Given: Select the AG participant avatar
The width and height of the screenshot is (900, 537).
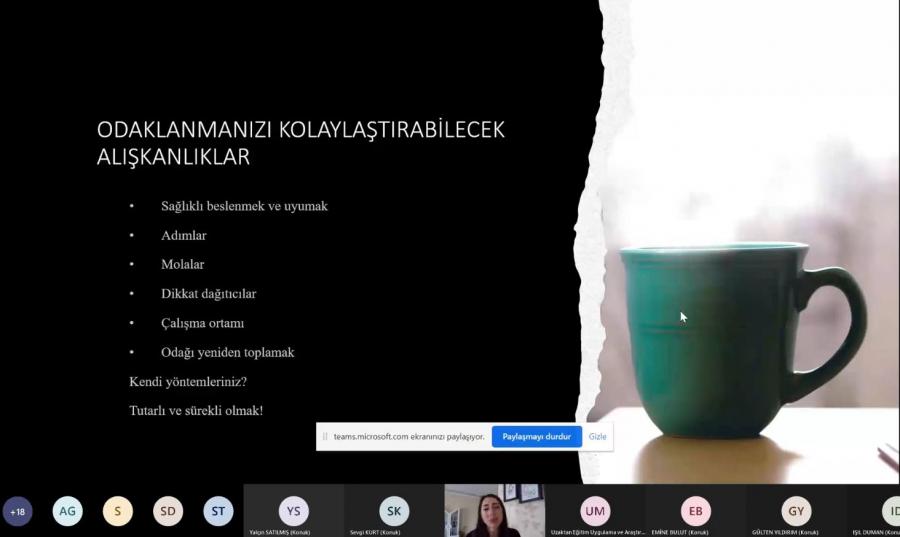Looking at the screenshot, I should [67, 511].
